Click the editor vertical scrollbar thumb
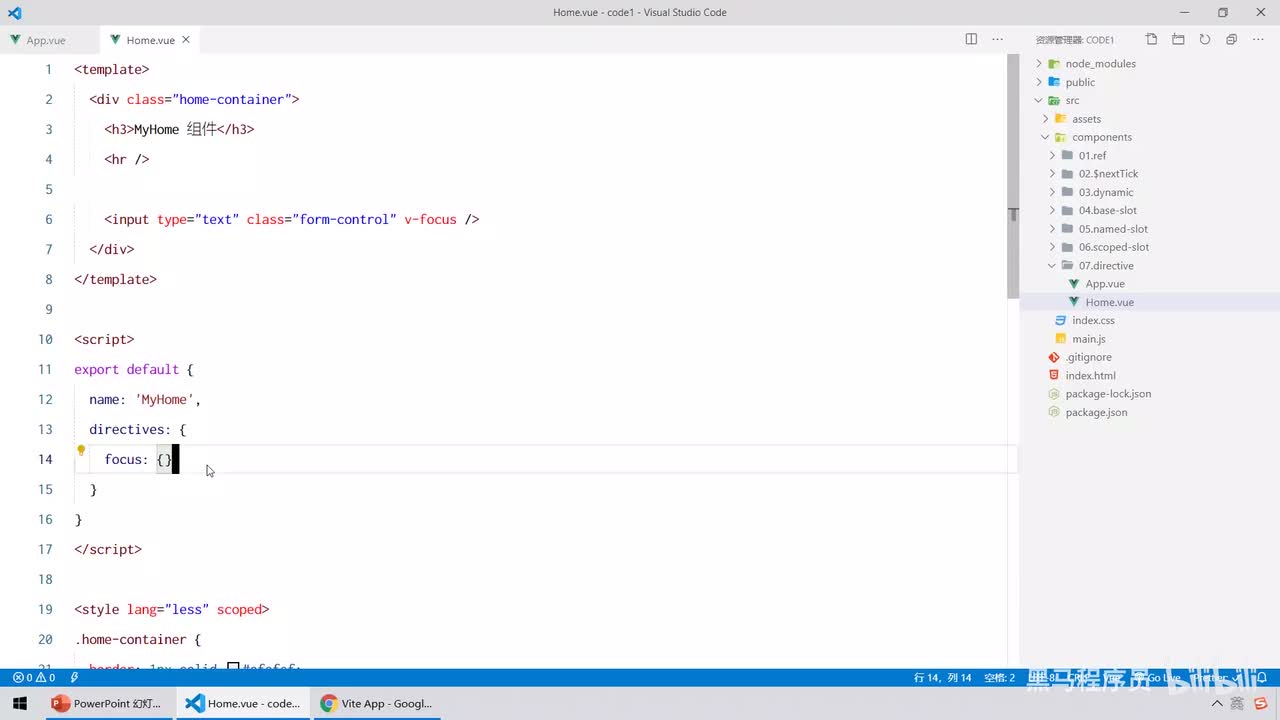The width and height of the screenshot is (1280, 720). [x=1012, y=176]
